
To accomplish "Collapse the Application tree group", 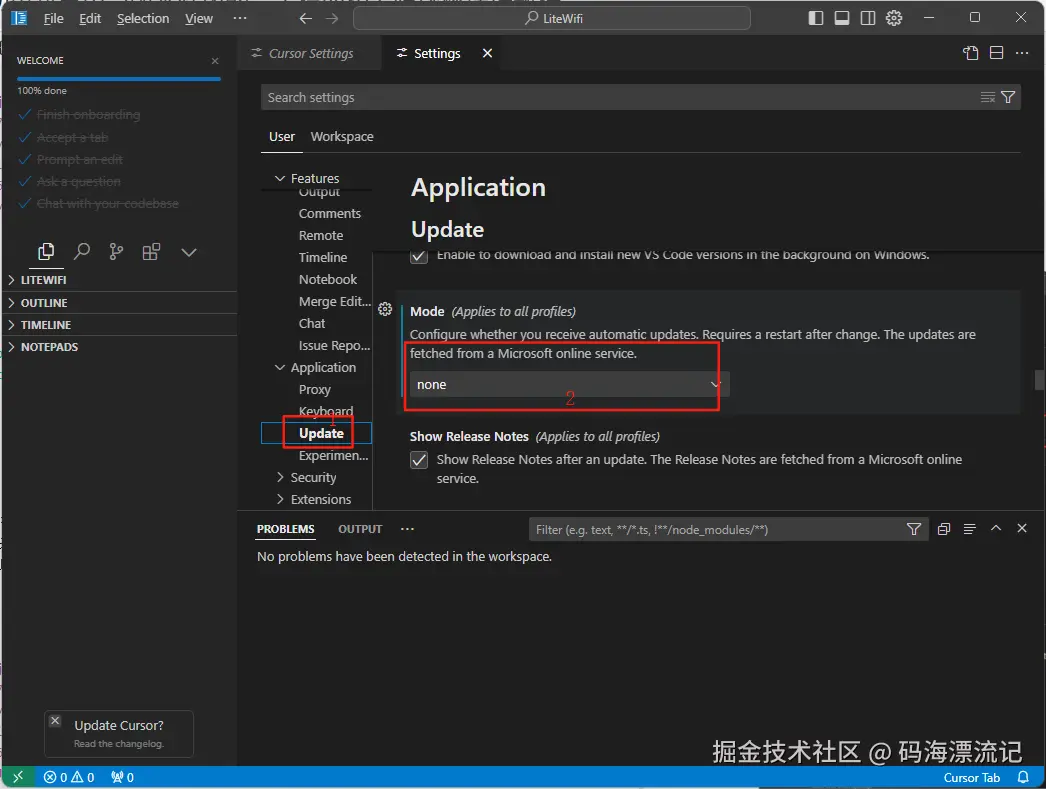I will pyautogui.click(x=280, y=367).
